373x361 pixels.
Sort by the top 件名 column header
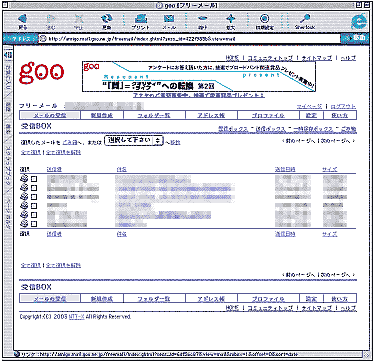click(x=121, y=169)
